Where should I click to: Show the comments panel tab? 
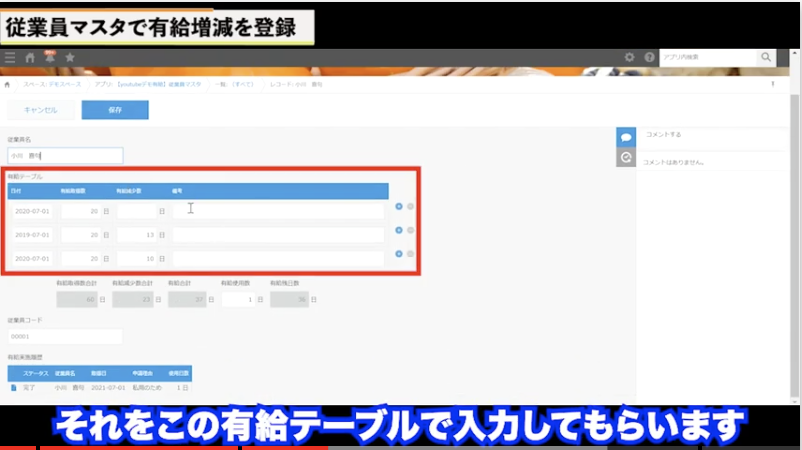626,136
